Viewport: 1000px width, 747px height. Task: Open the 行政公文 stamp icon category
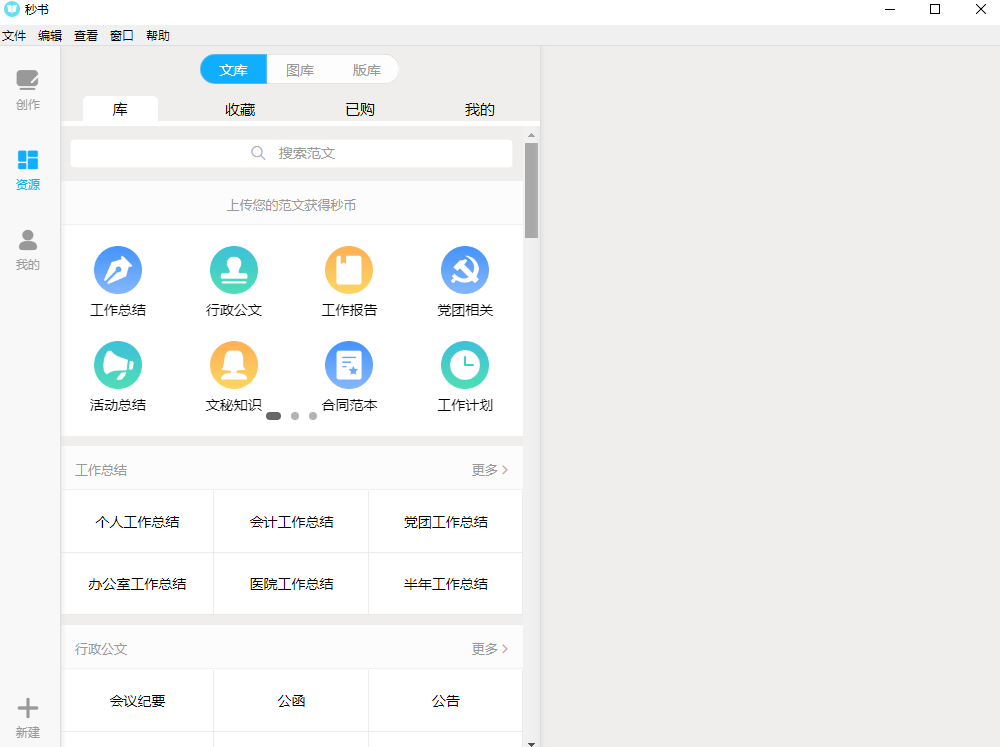(234, 270)
